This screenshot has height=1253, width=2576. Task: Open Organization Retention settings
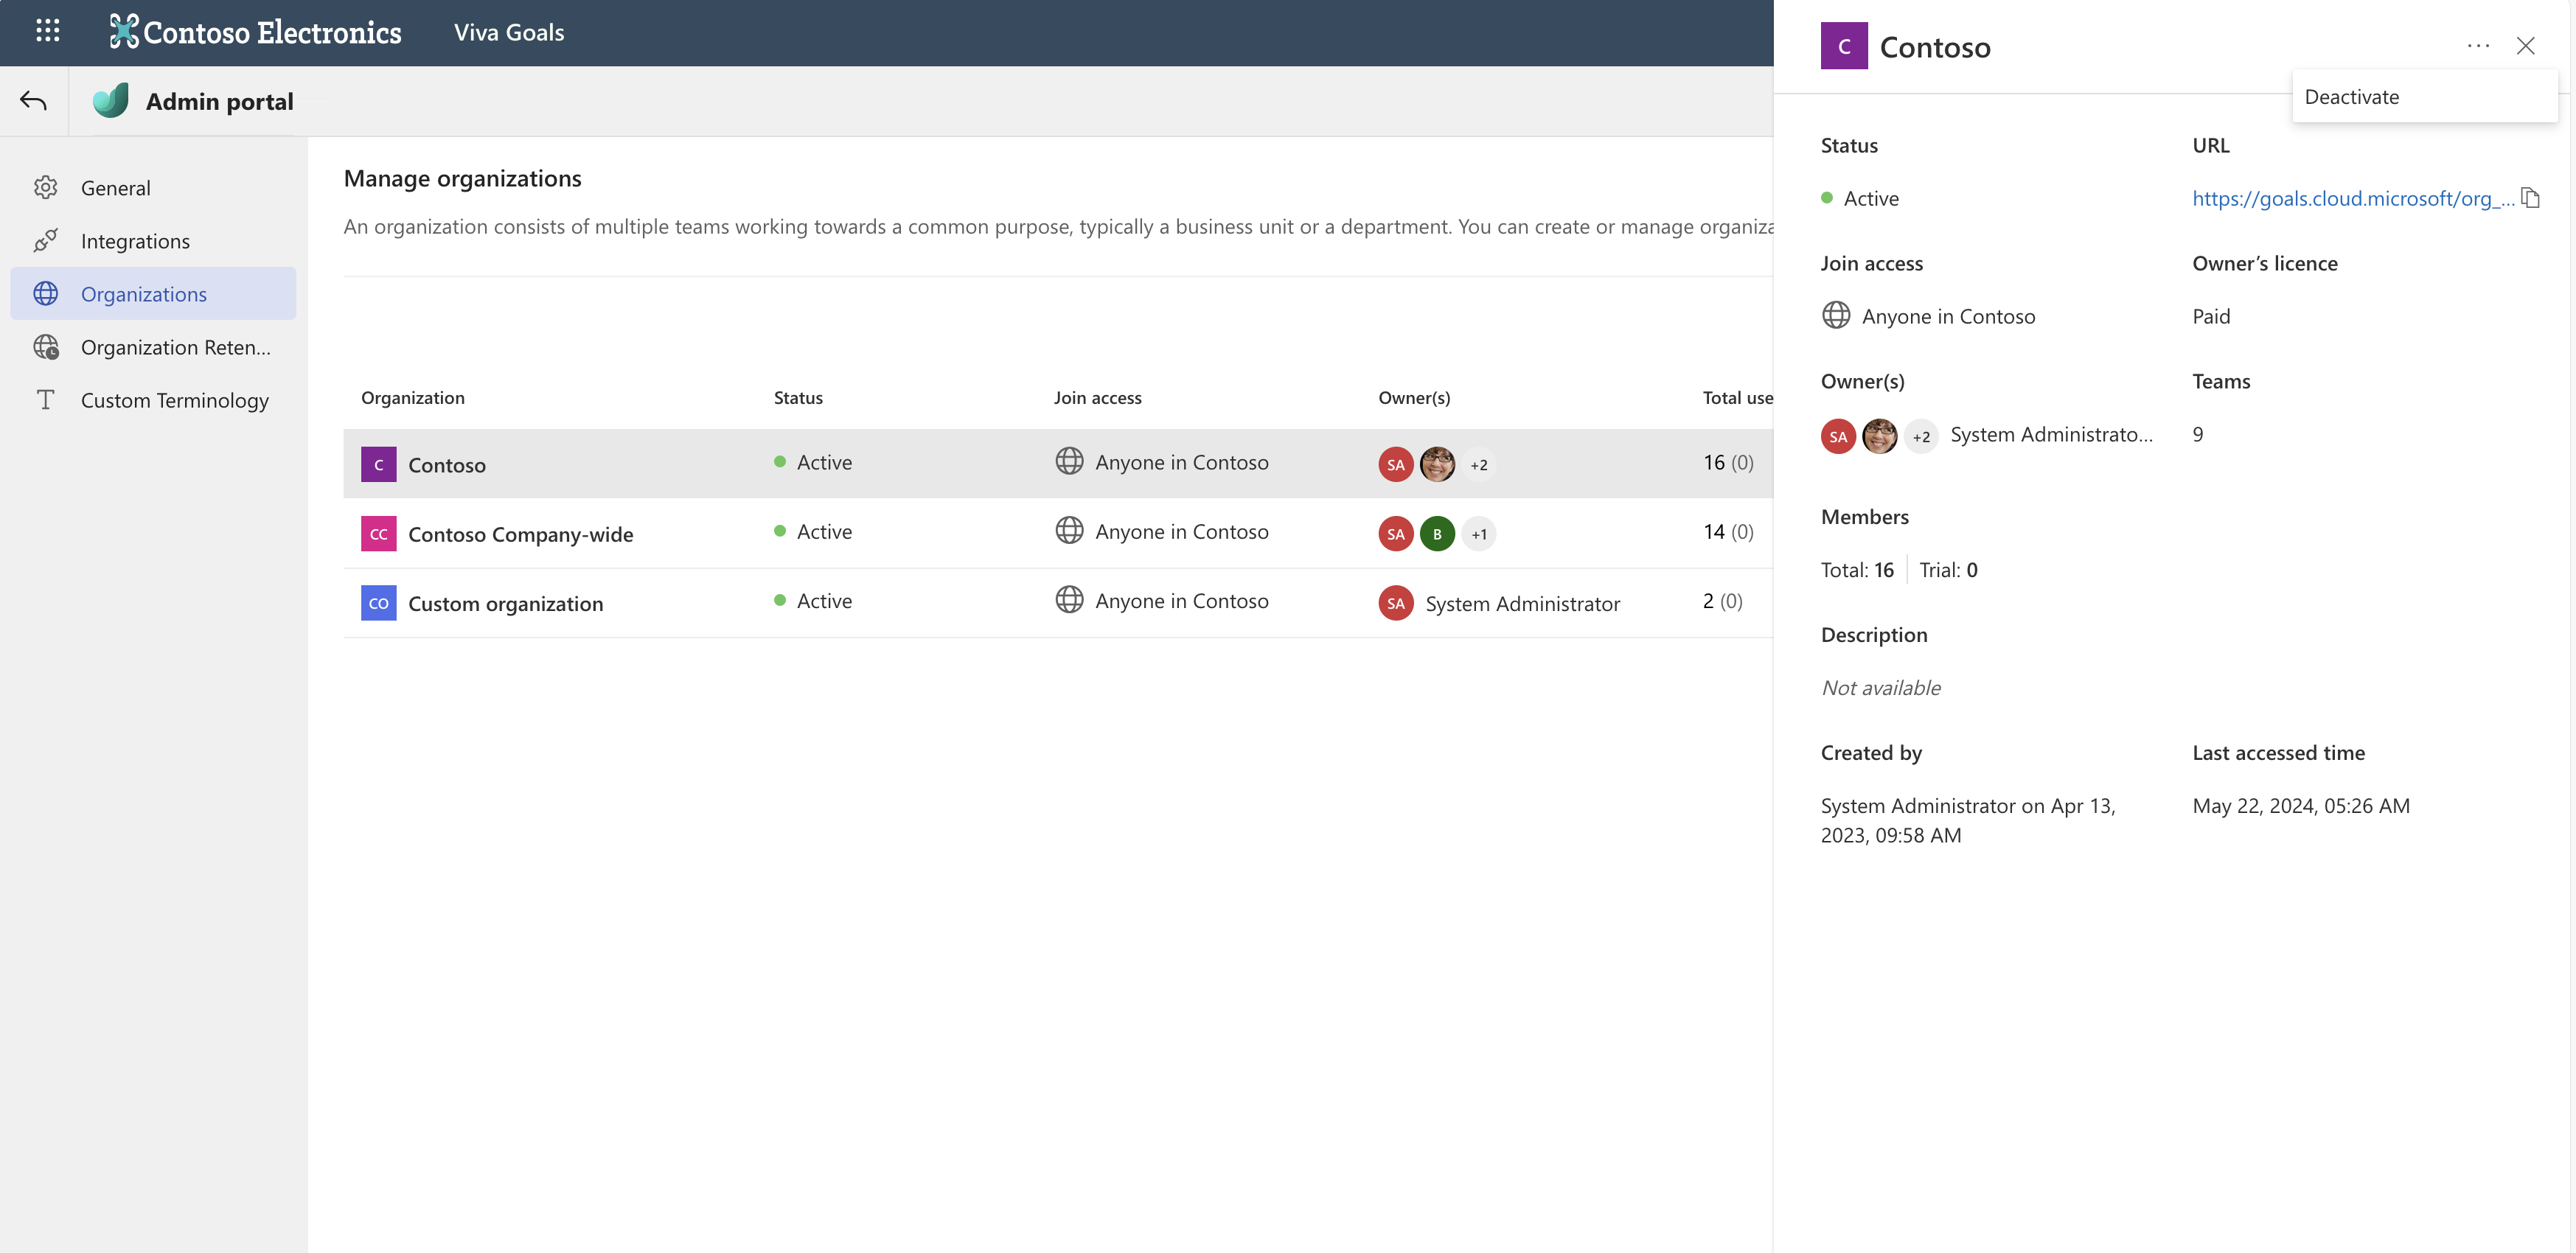point(175,347)
